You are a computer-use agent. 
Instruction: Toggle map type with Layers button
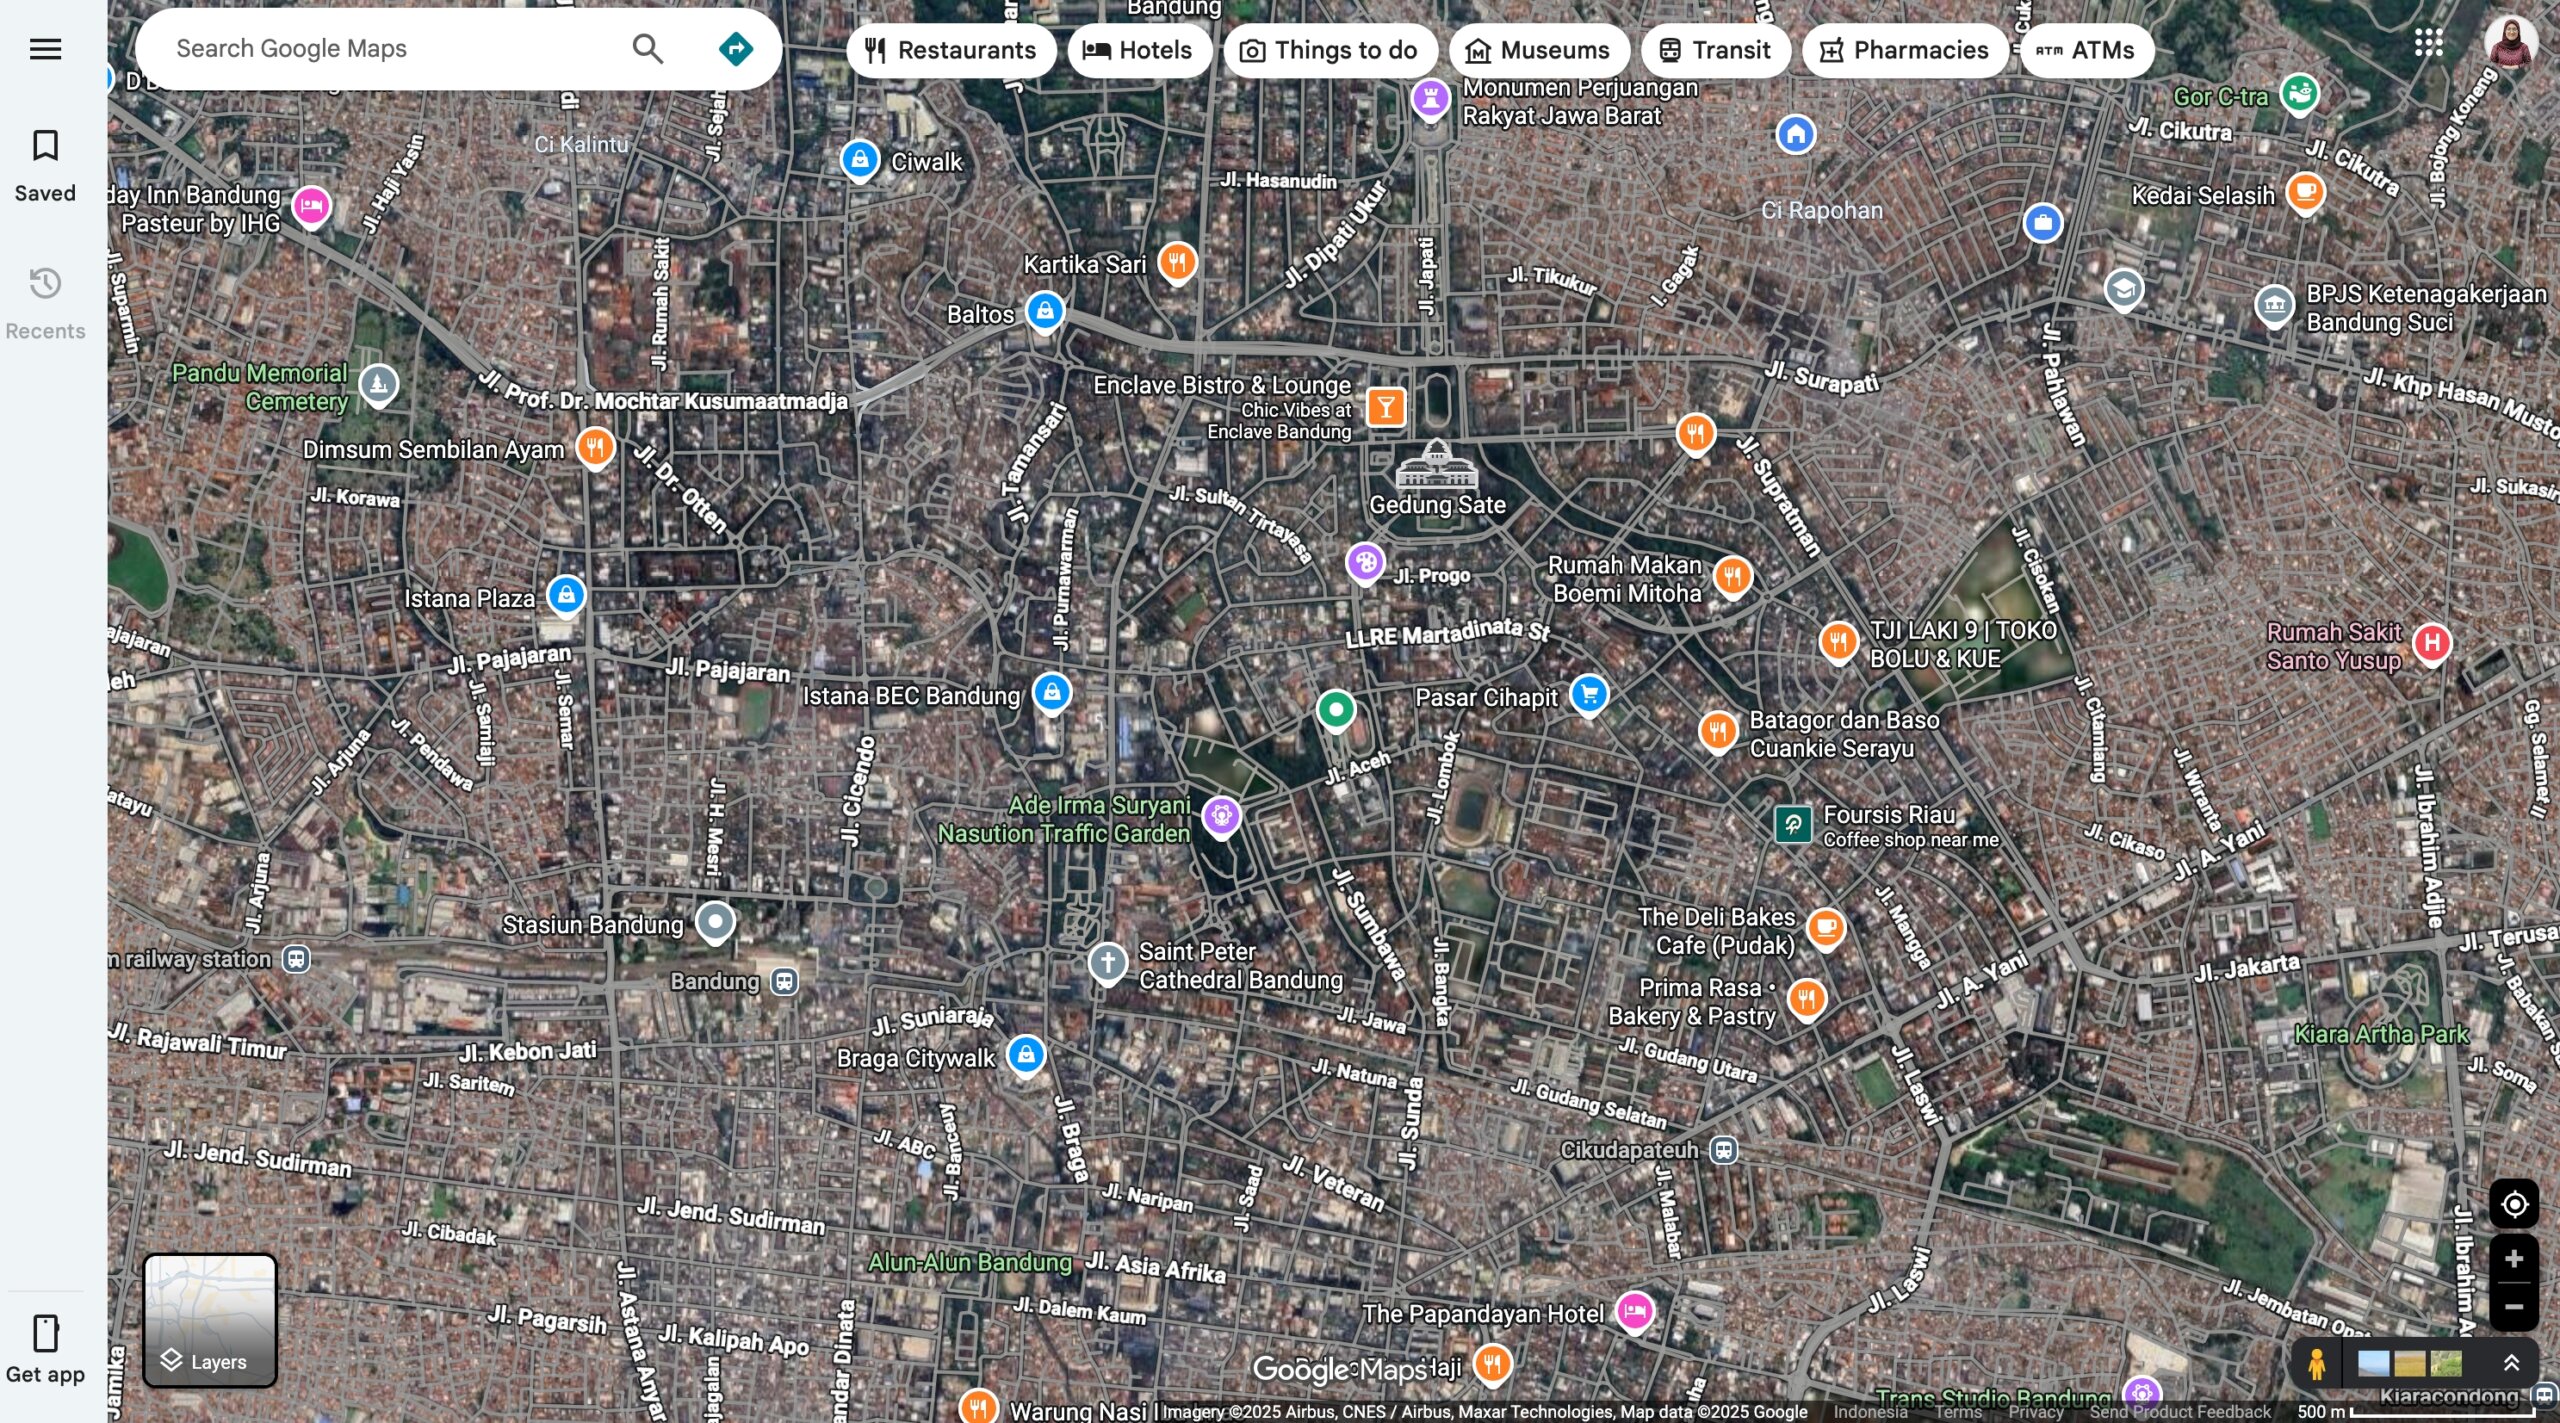(210, 1320)
